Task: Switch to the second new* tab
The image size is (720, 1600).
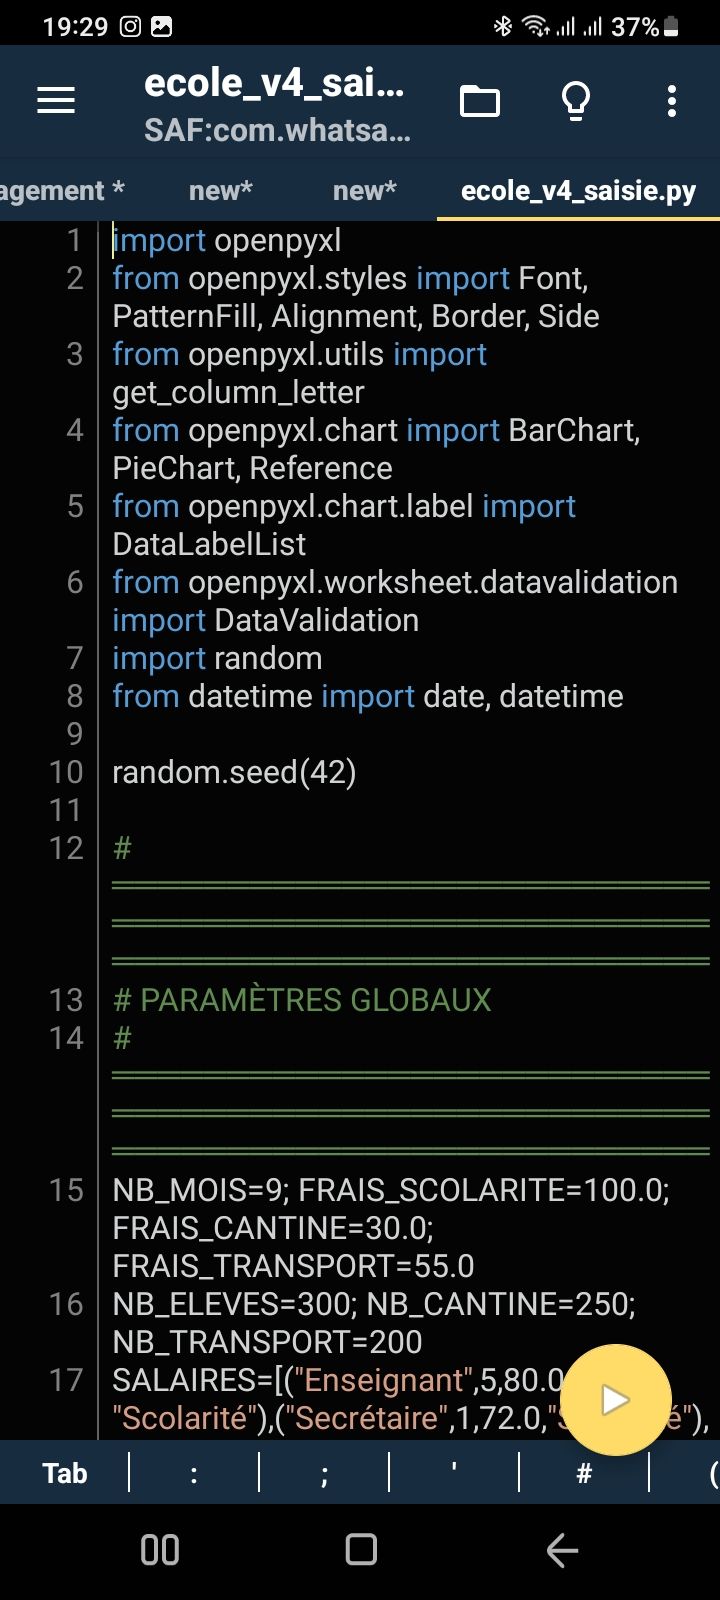Action: tap(365, 191)
